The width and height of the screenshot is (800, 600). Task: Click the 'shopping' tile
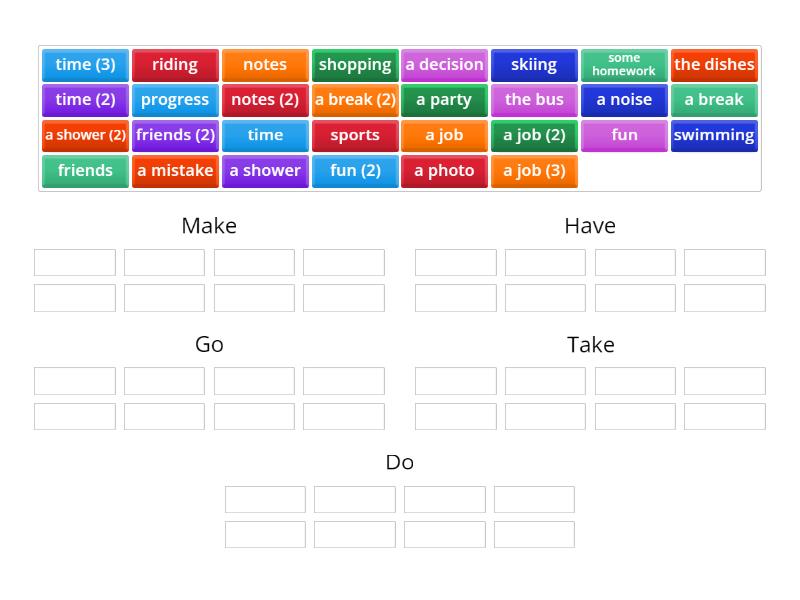coord(355,64)
